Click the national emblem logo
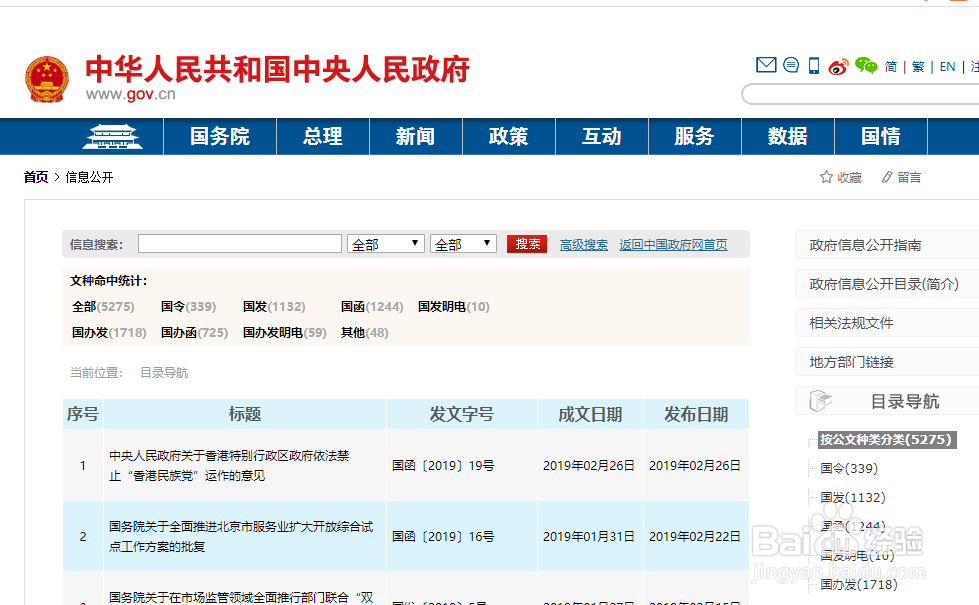 (46, 79)
